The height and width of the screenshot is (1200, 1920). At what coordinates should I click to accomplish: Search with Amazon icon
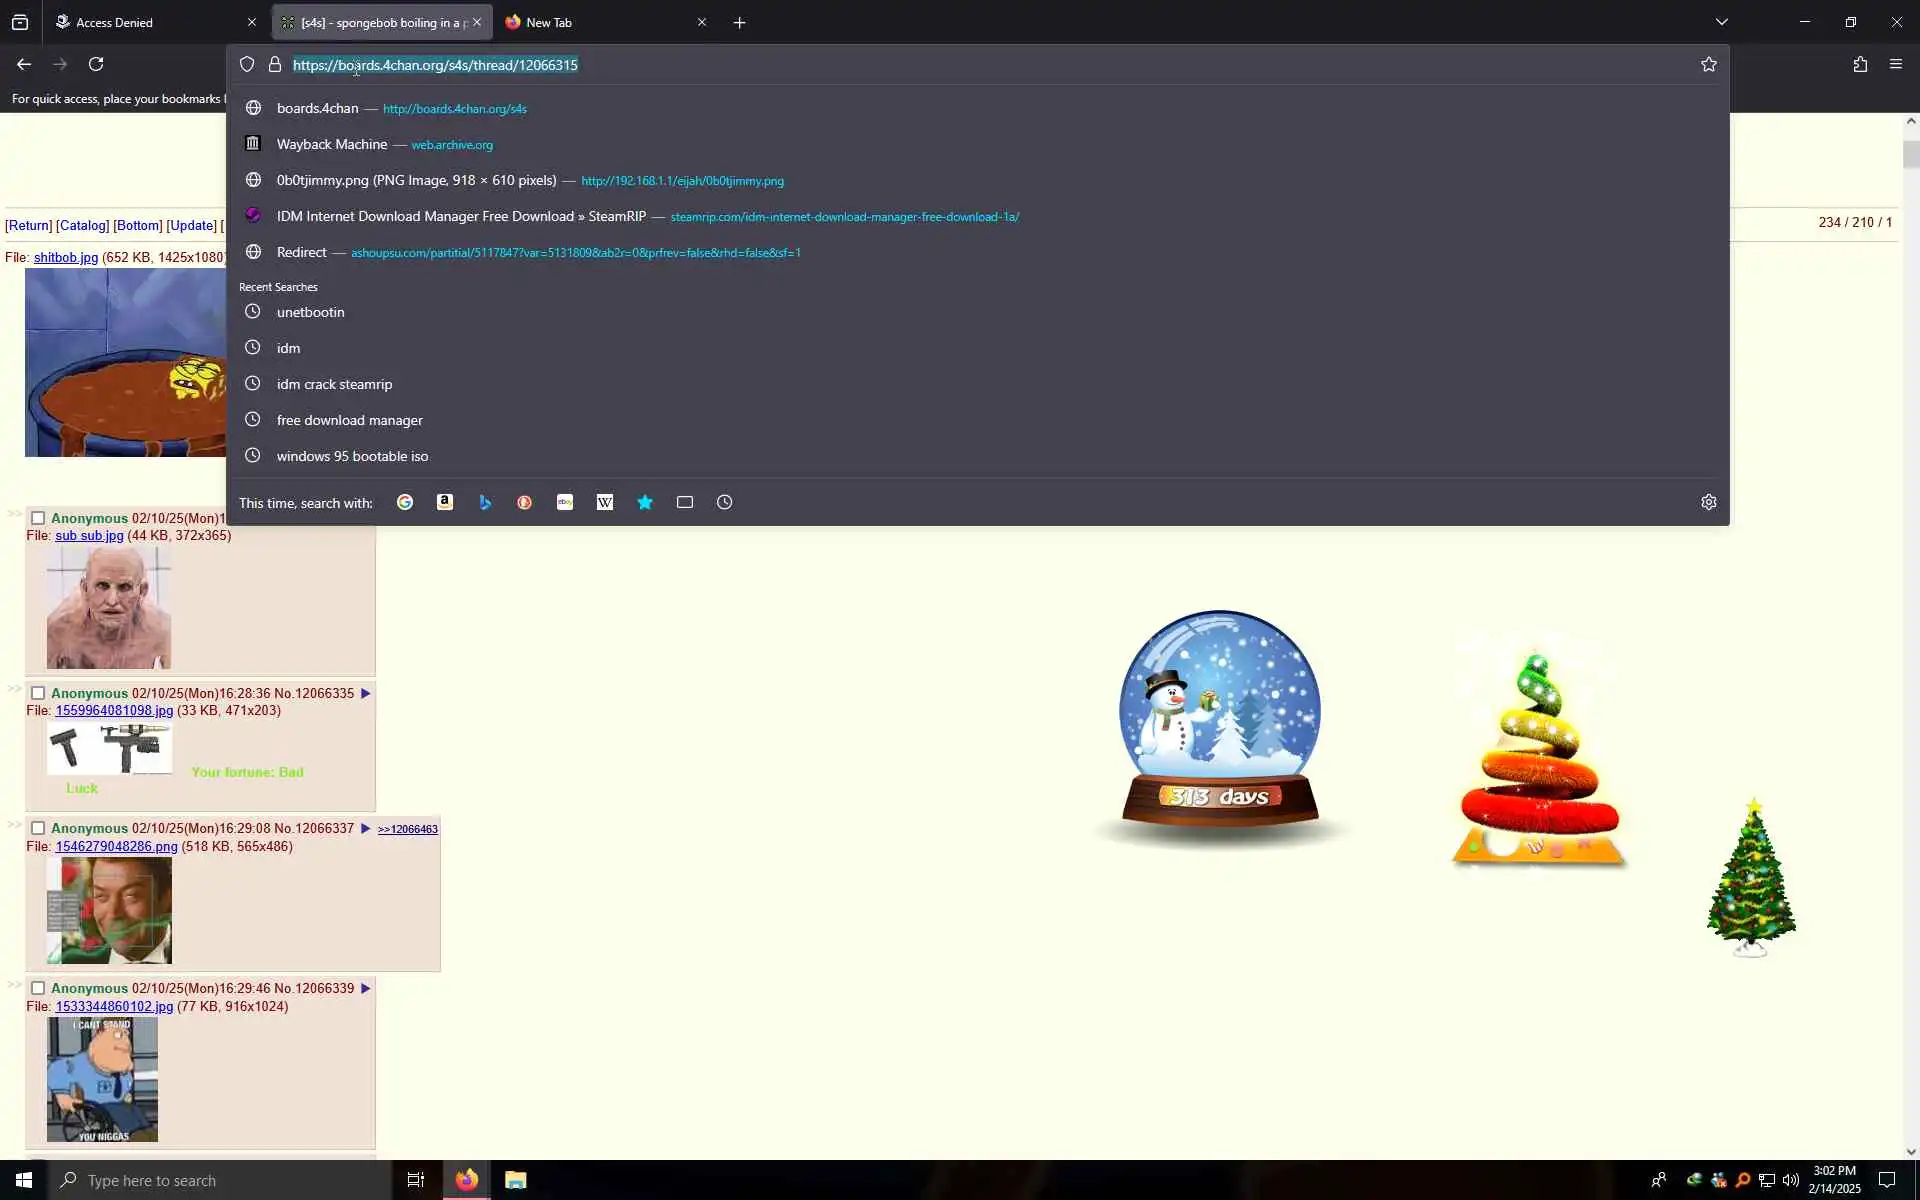click(x=445, y=502)
